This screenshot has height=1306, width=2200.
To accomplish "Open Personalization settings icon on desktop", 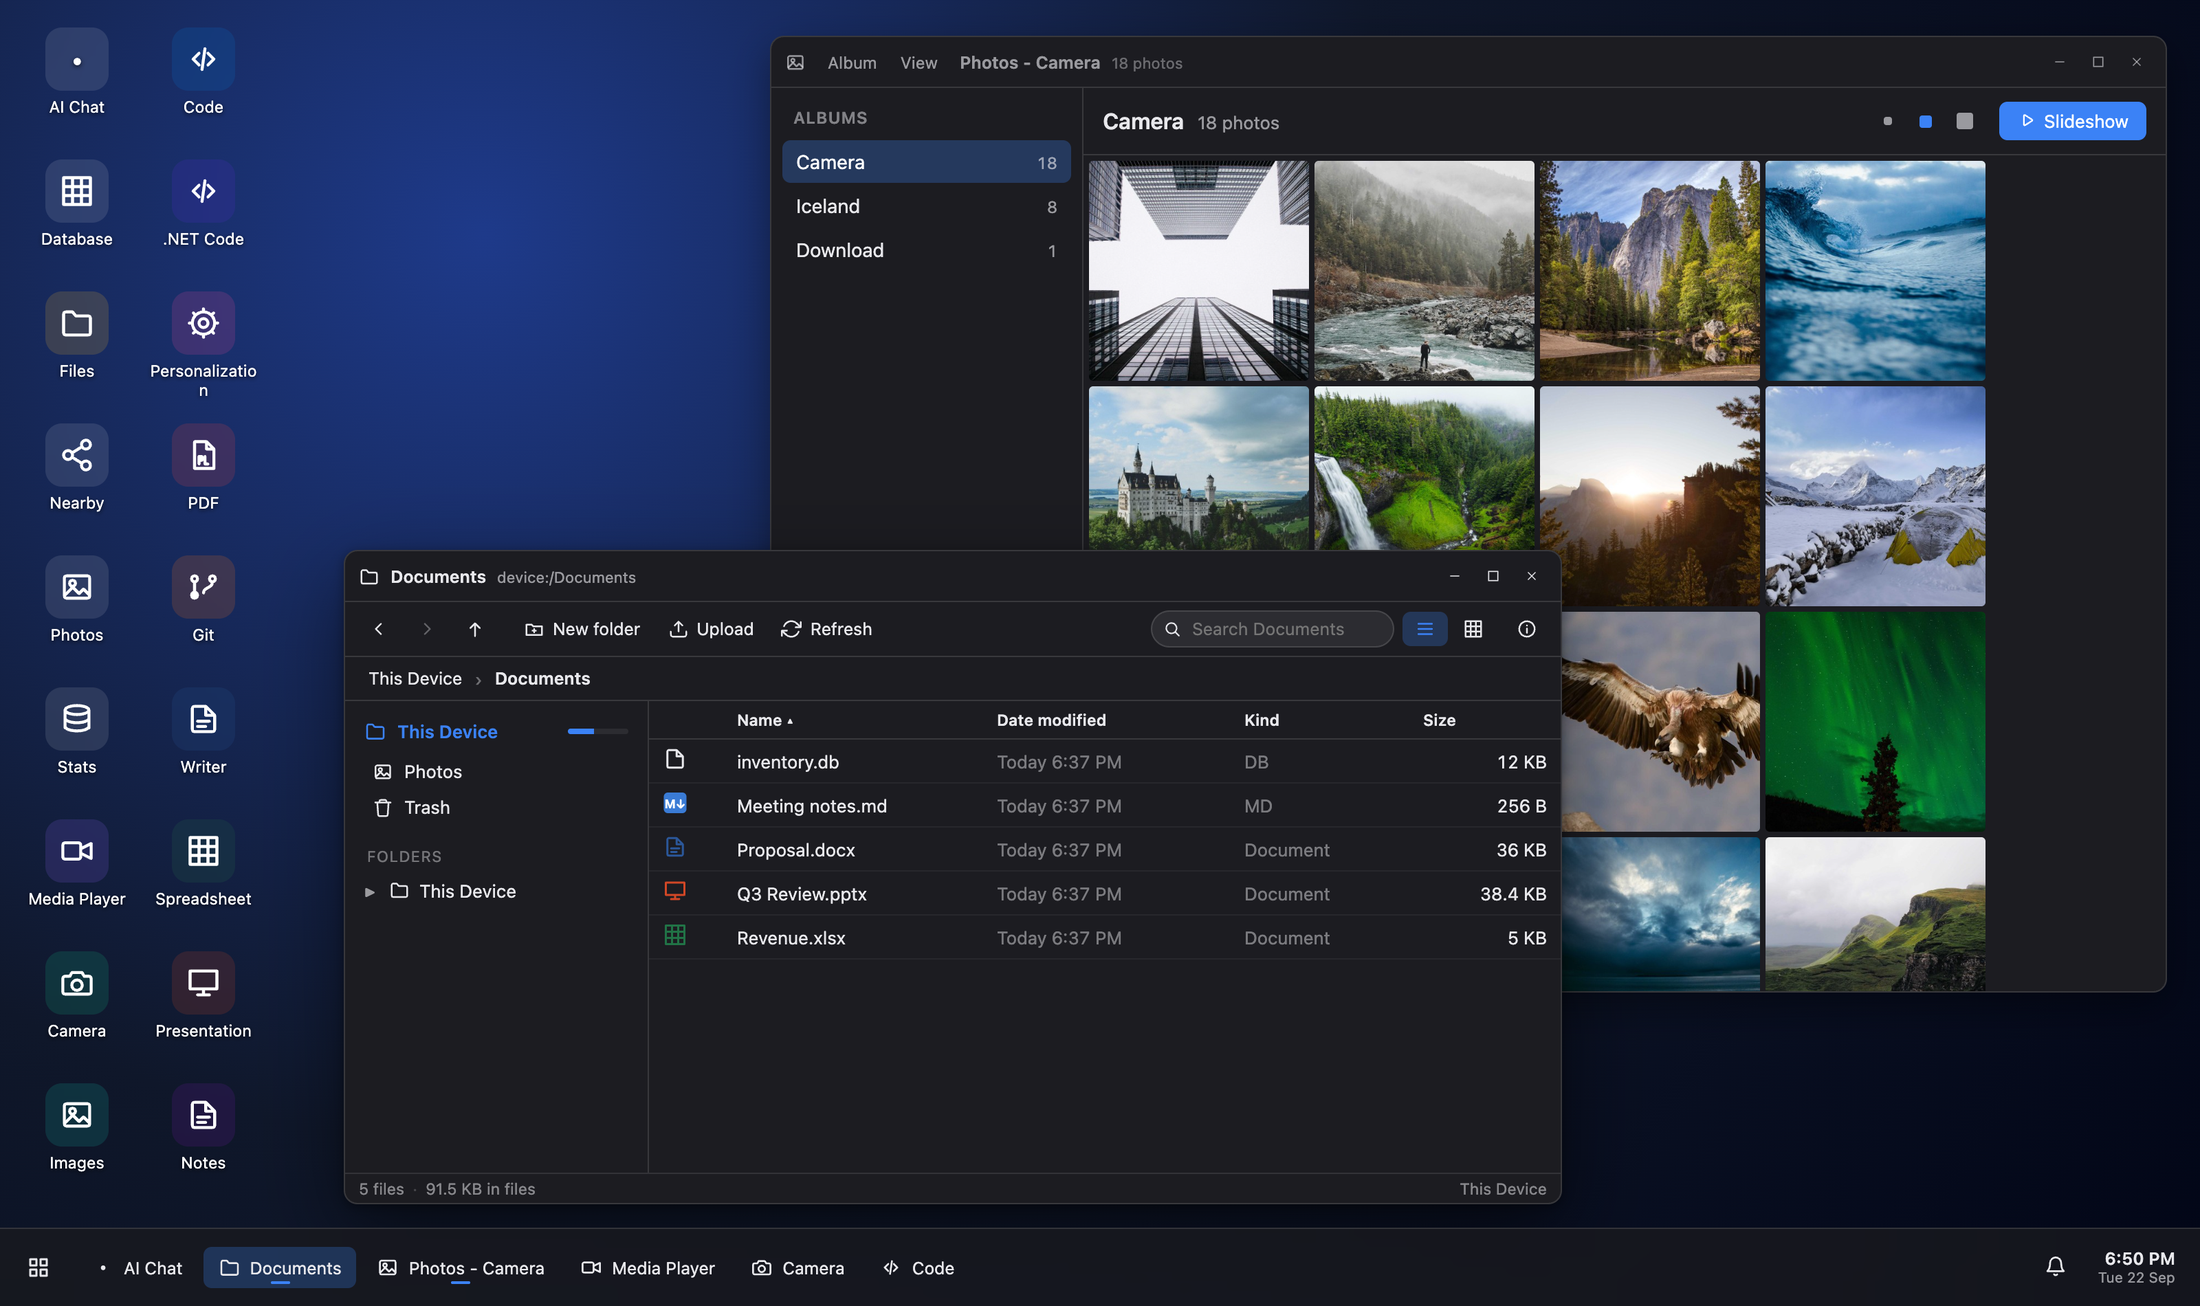I will coord(203,345).
